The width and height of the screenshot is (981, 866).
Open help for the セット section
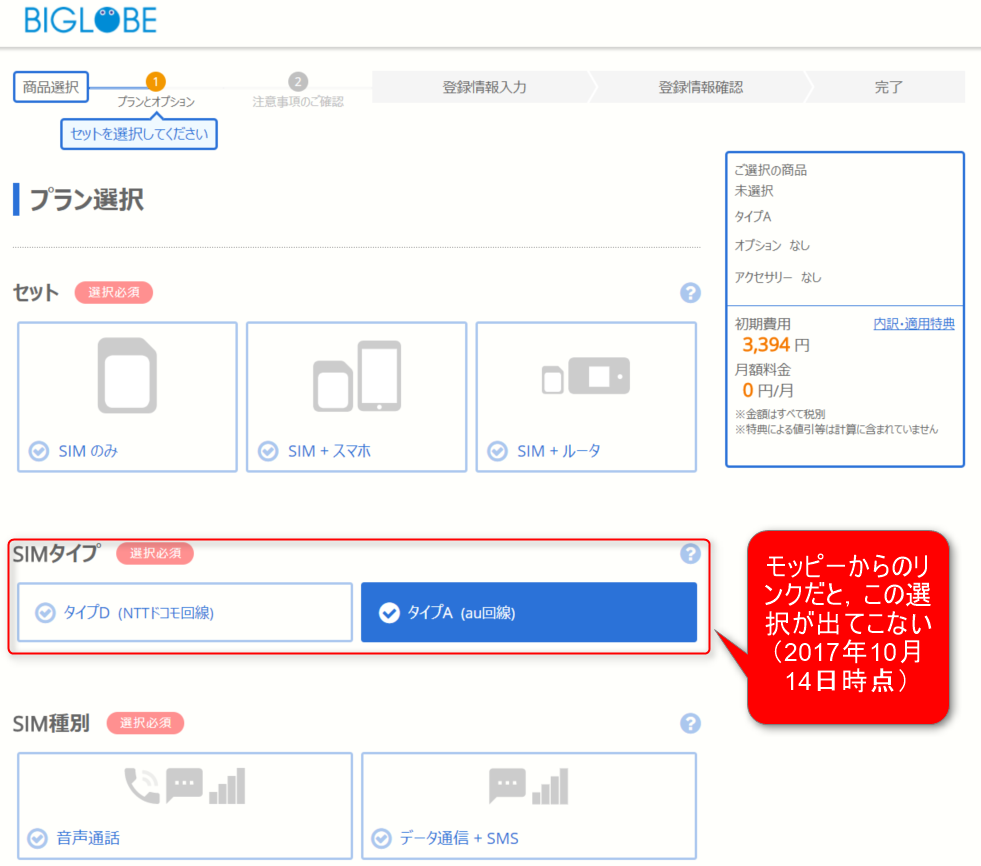point(690,293)
